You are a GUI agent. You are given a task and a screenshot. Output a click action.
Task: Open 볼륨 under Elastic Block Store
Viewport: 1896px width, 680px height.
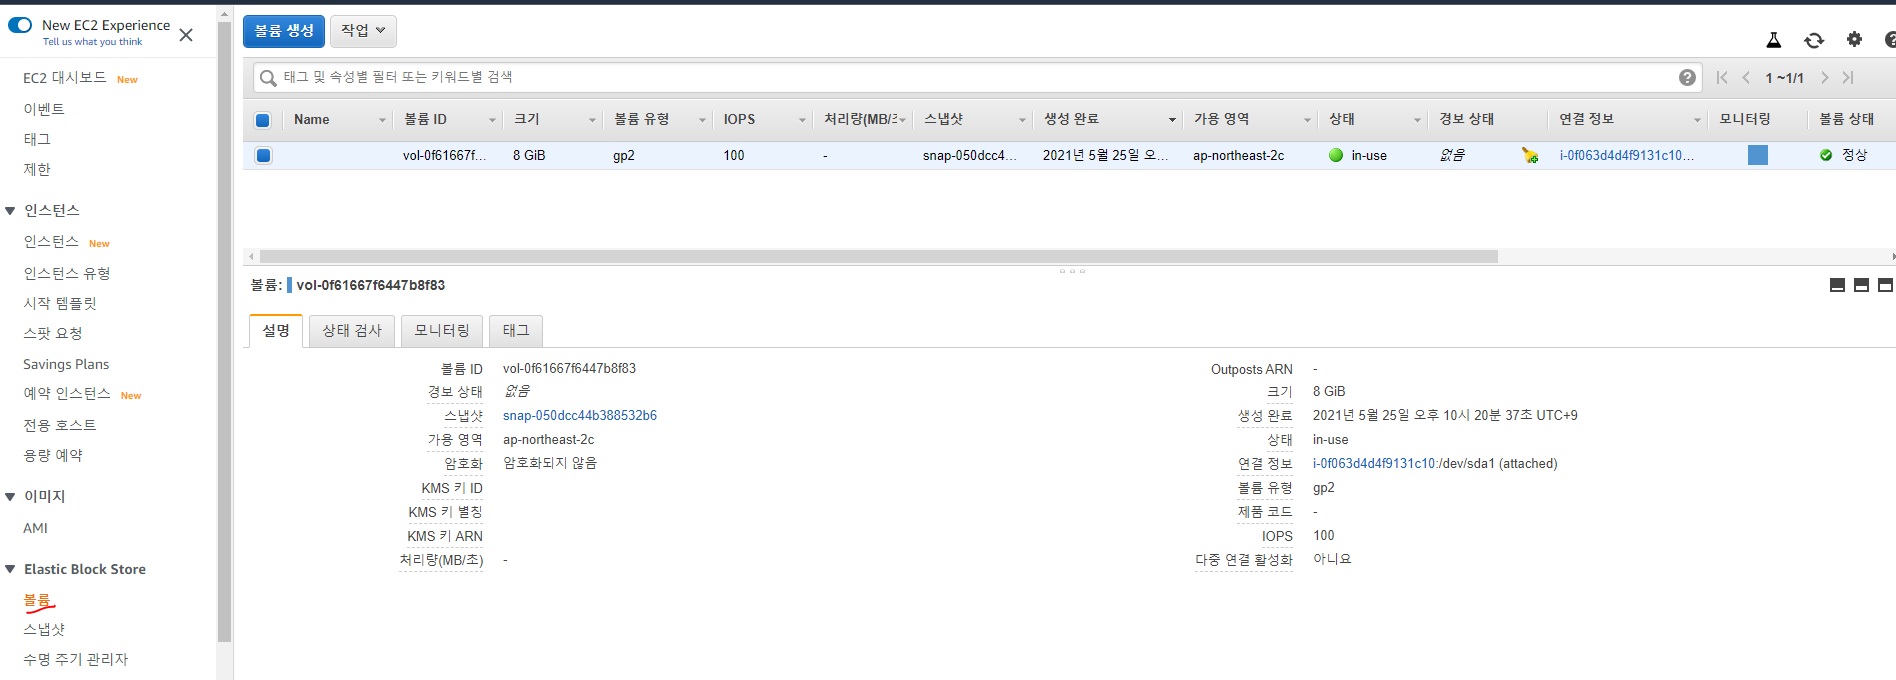[37, 600]
